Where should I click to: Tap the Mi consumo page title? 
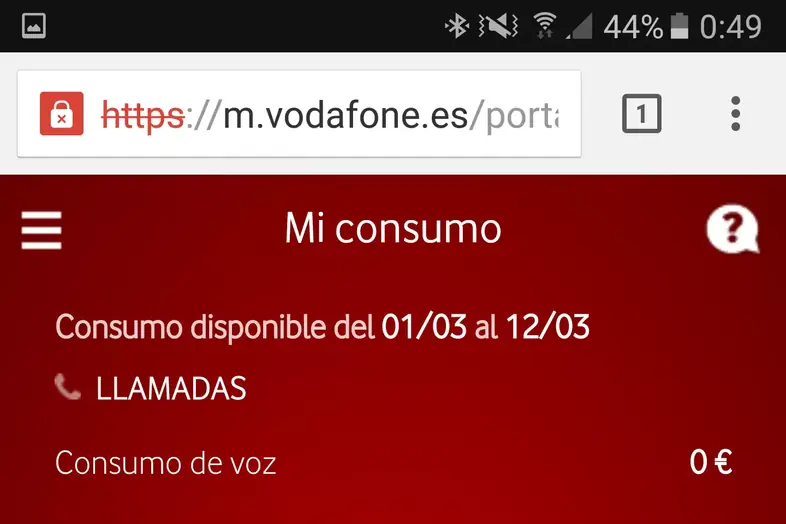pyautogui.click(x=393, y=229)
